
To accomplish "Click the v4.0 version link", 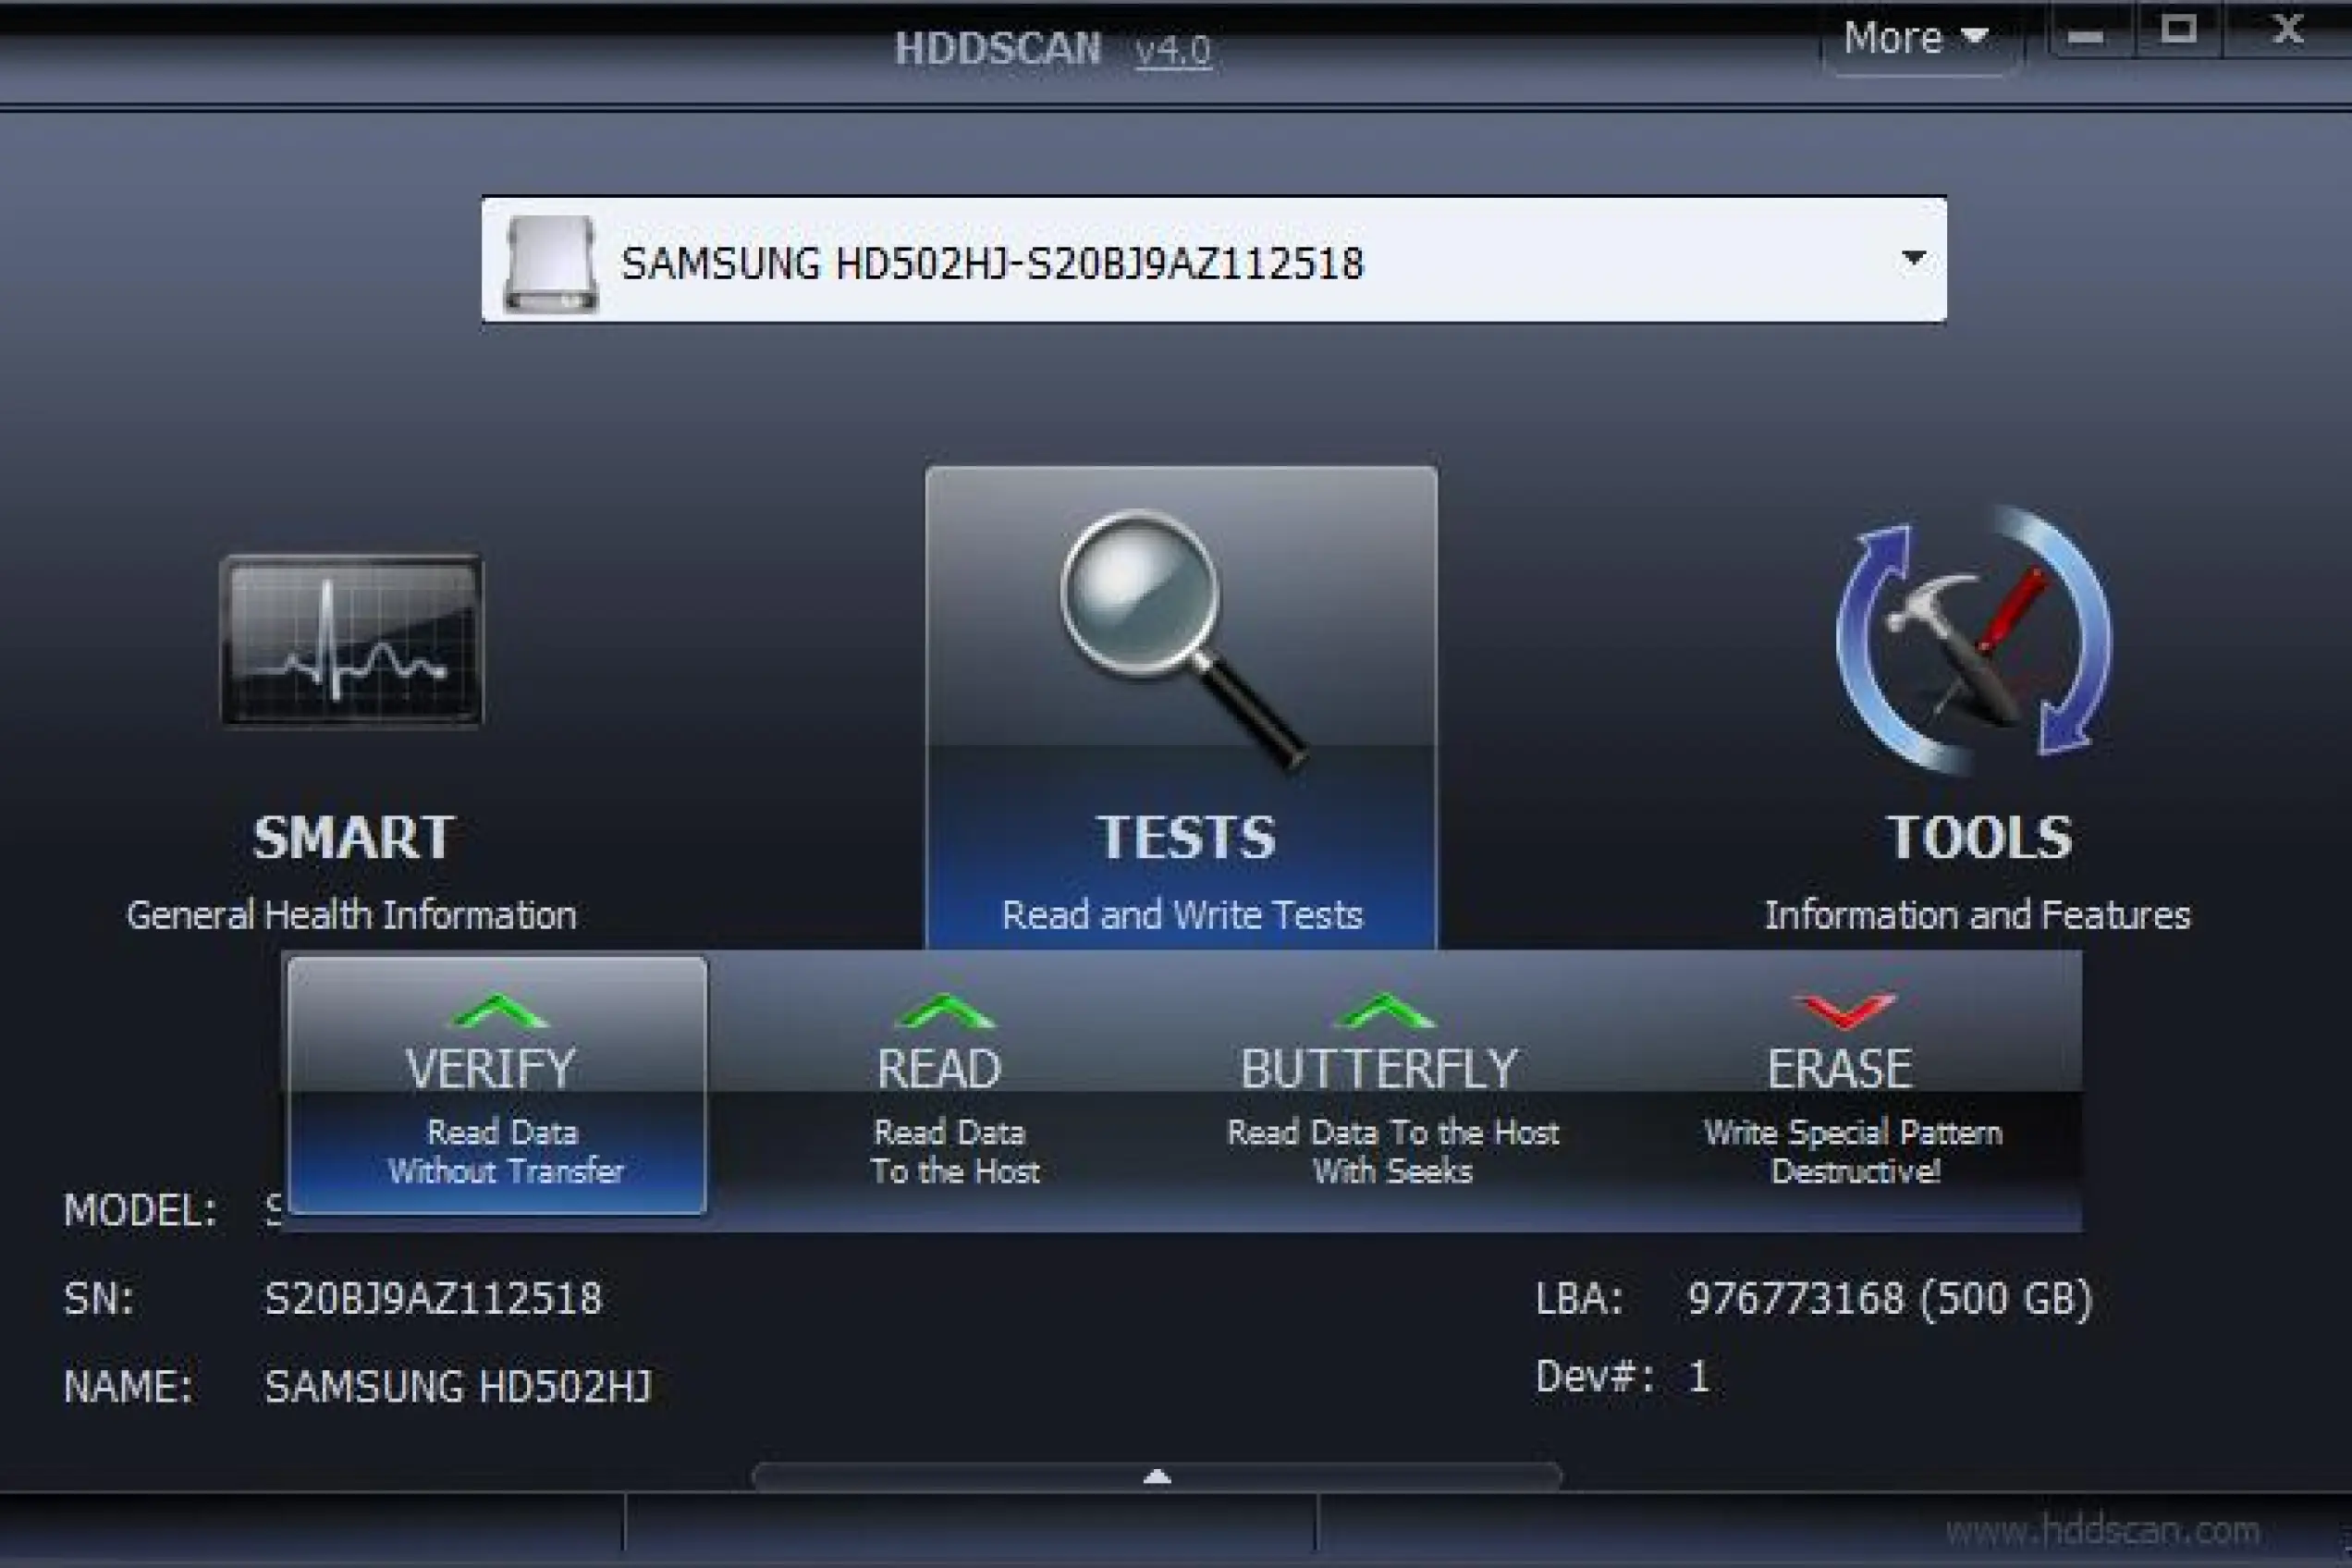I will (1172, 50).
